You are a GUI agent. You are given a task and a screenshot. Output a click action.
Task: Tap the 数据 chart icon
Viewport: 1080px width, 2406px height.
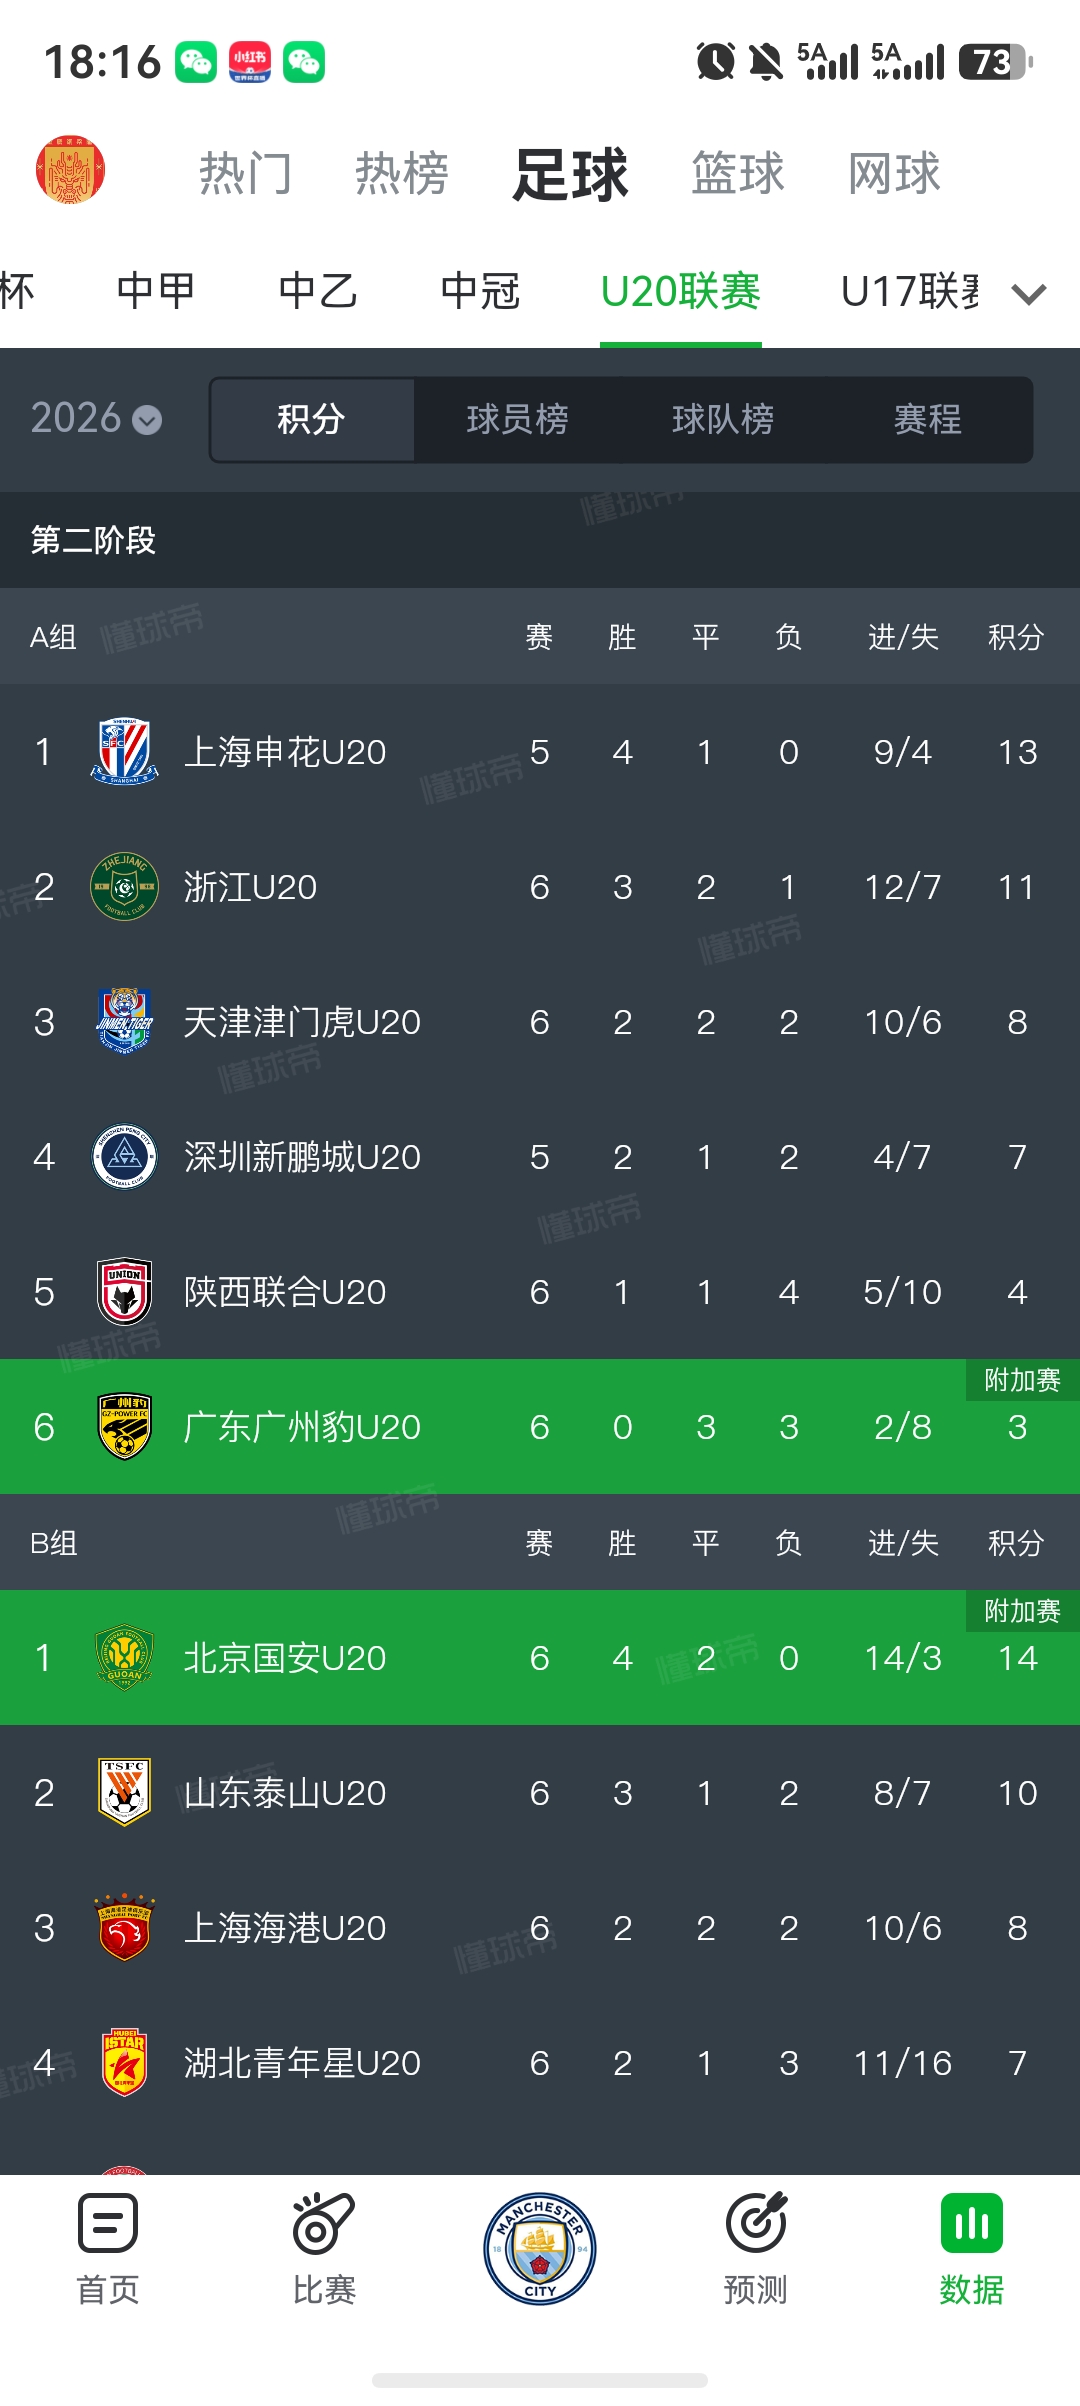click(971, 2223)
